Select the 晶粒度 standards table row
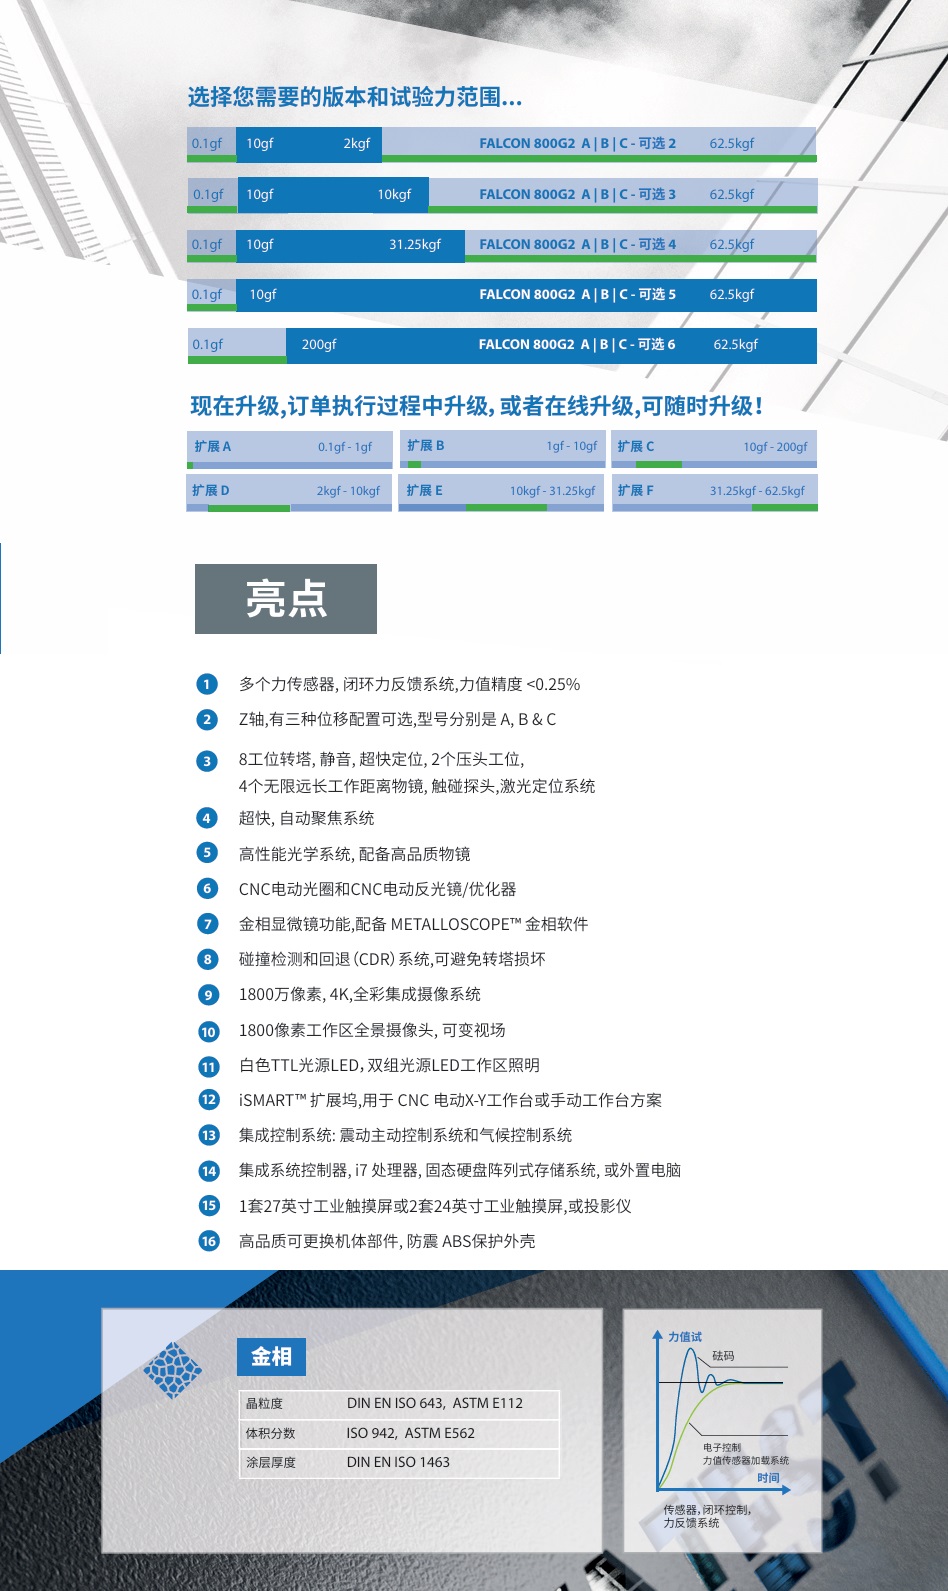The height and width of the screenshot is (1591, 948). (x=398, y=1403)
